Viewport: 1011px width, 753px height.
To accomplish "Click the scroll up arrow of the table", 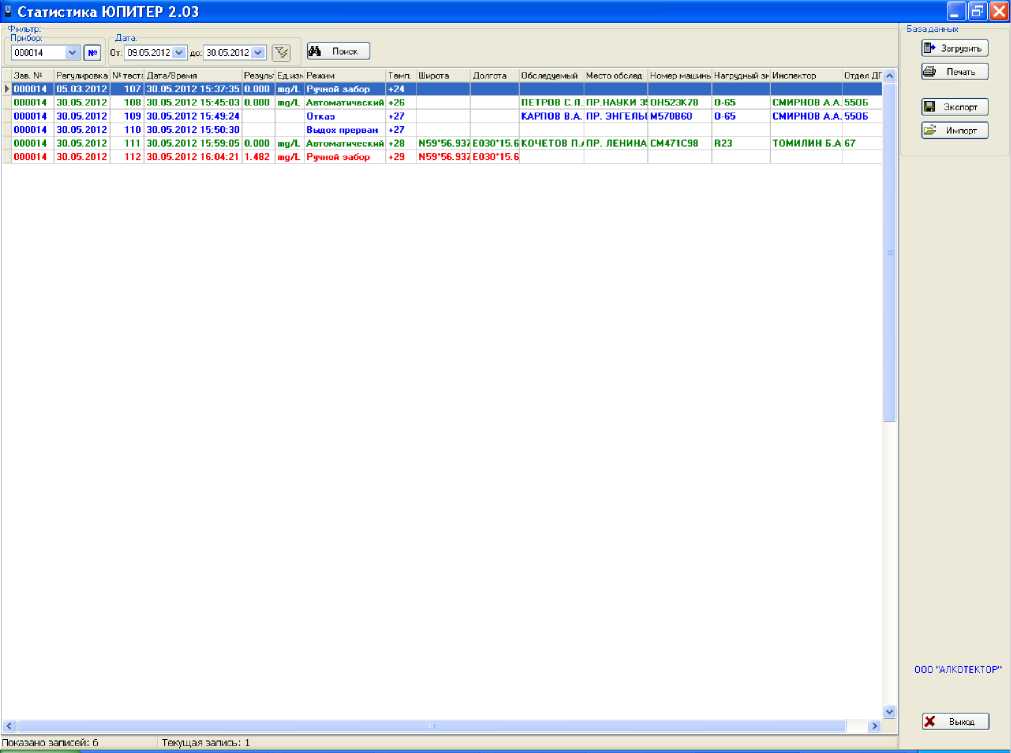I will tap(890, 75).
